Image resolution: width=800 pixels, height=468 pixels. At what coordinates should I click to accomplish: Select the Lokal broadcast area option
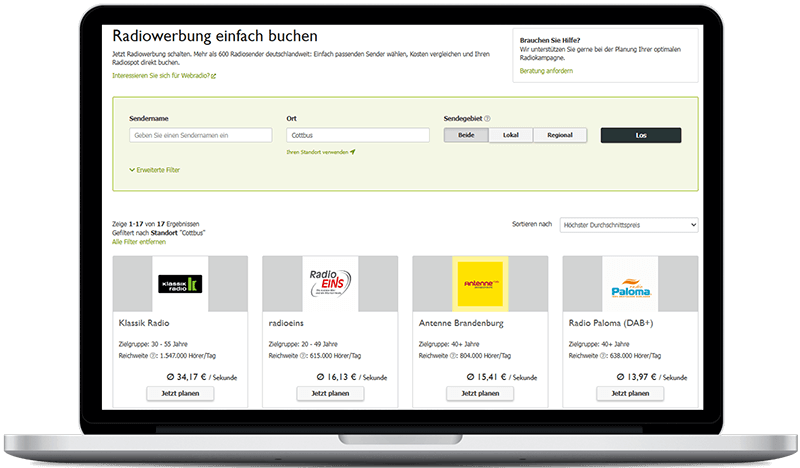[x=511, y=135]
